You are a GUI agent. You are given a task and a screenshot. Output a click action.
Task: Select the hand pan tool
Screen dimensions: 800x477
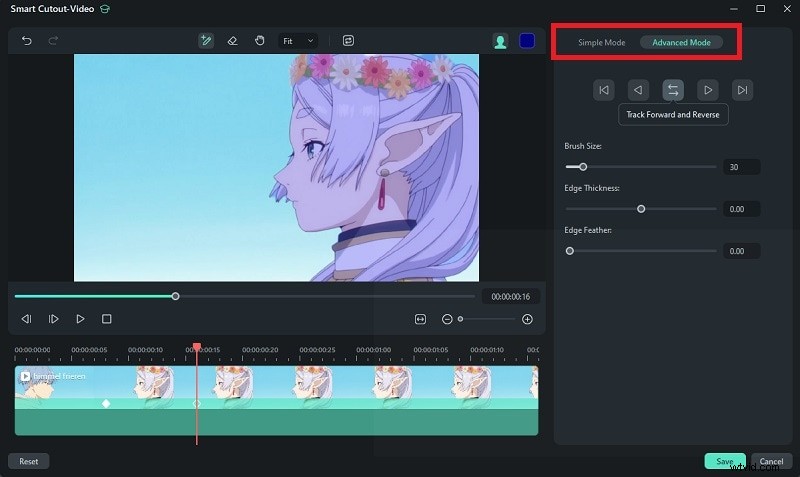click(260, 41)
